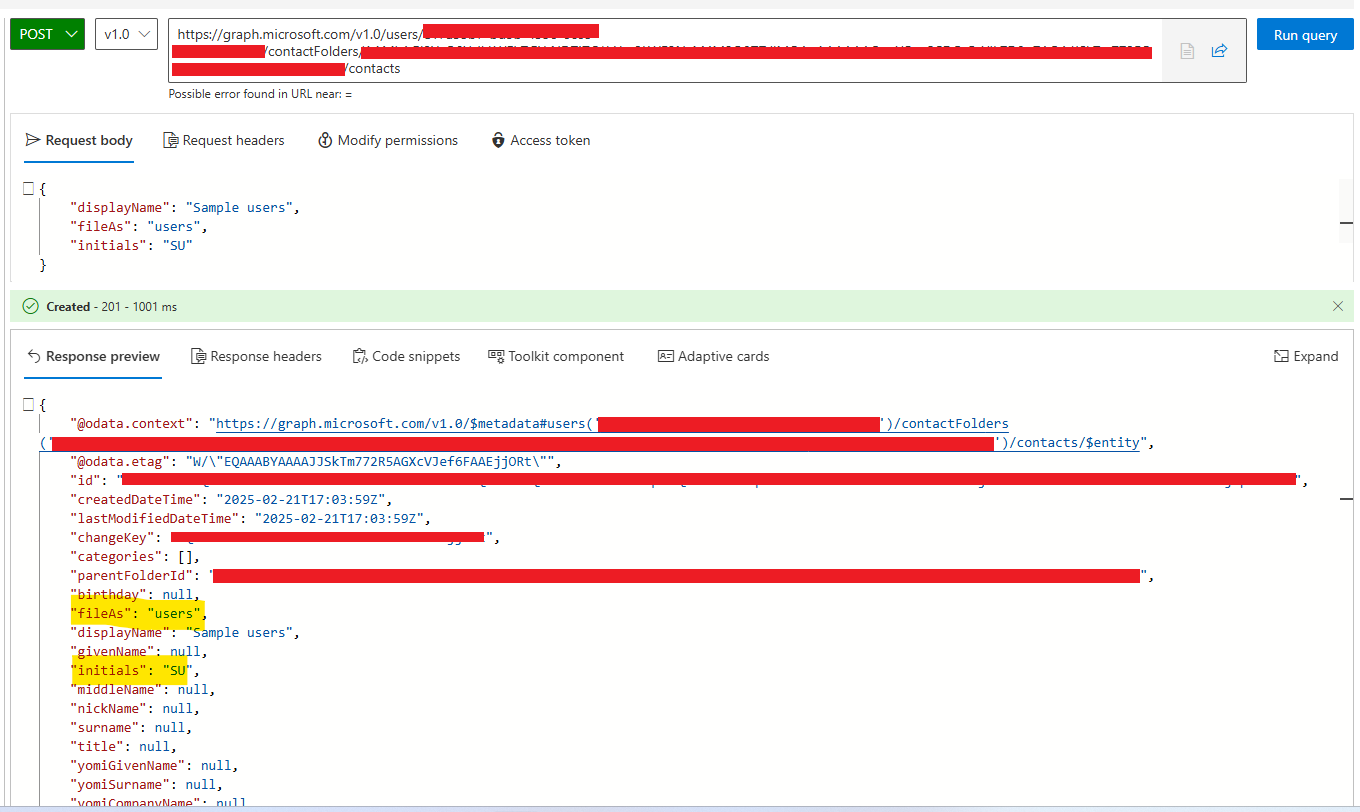Image resolution: width=1360 pixels, height=812 pixels.
Task: Select the Response preview tab
Action: pos(93,356)
